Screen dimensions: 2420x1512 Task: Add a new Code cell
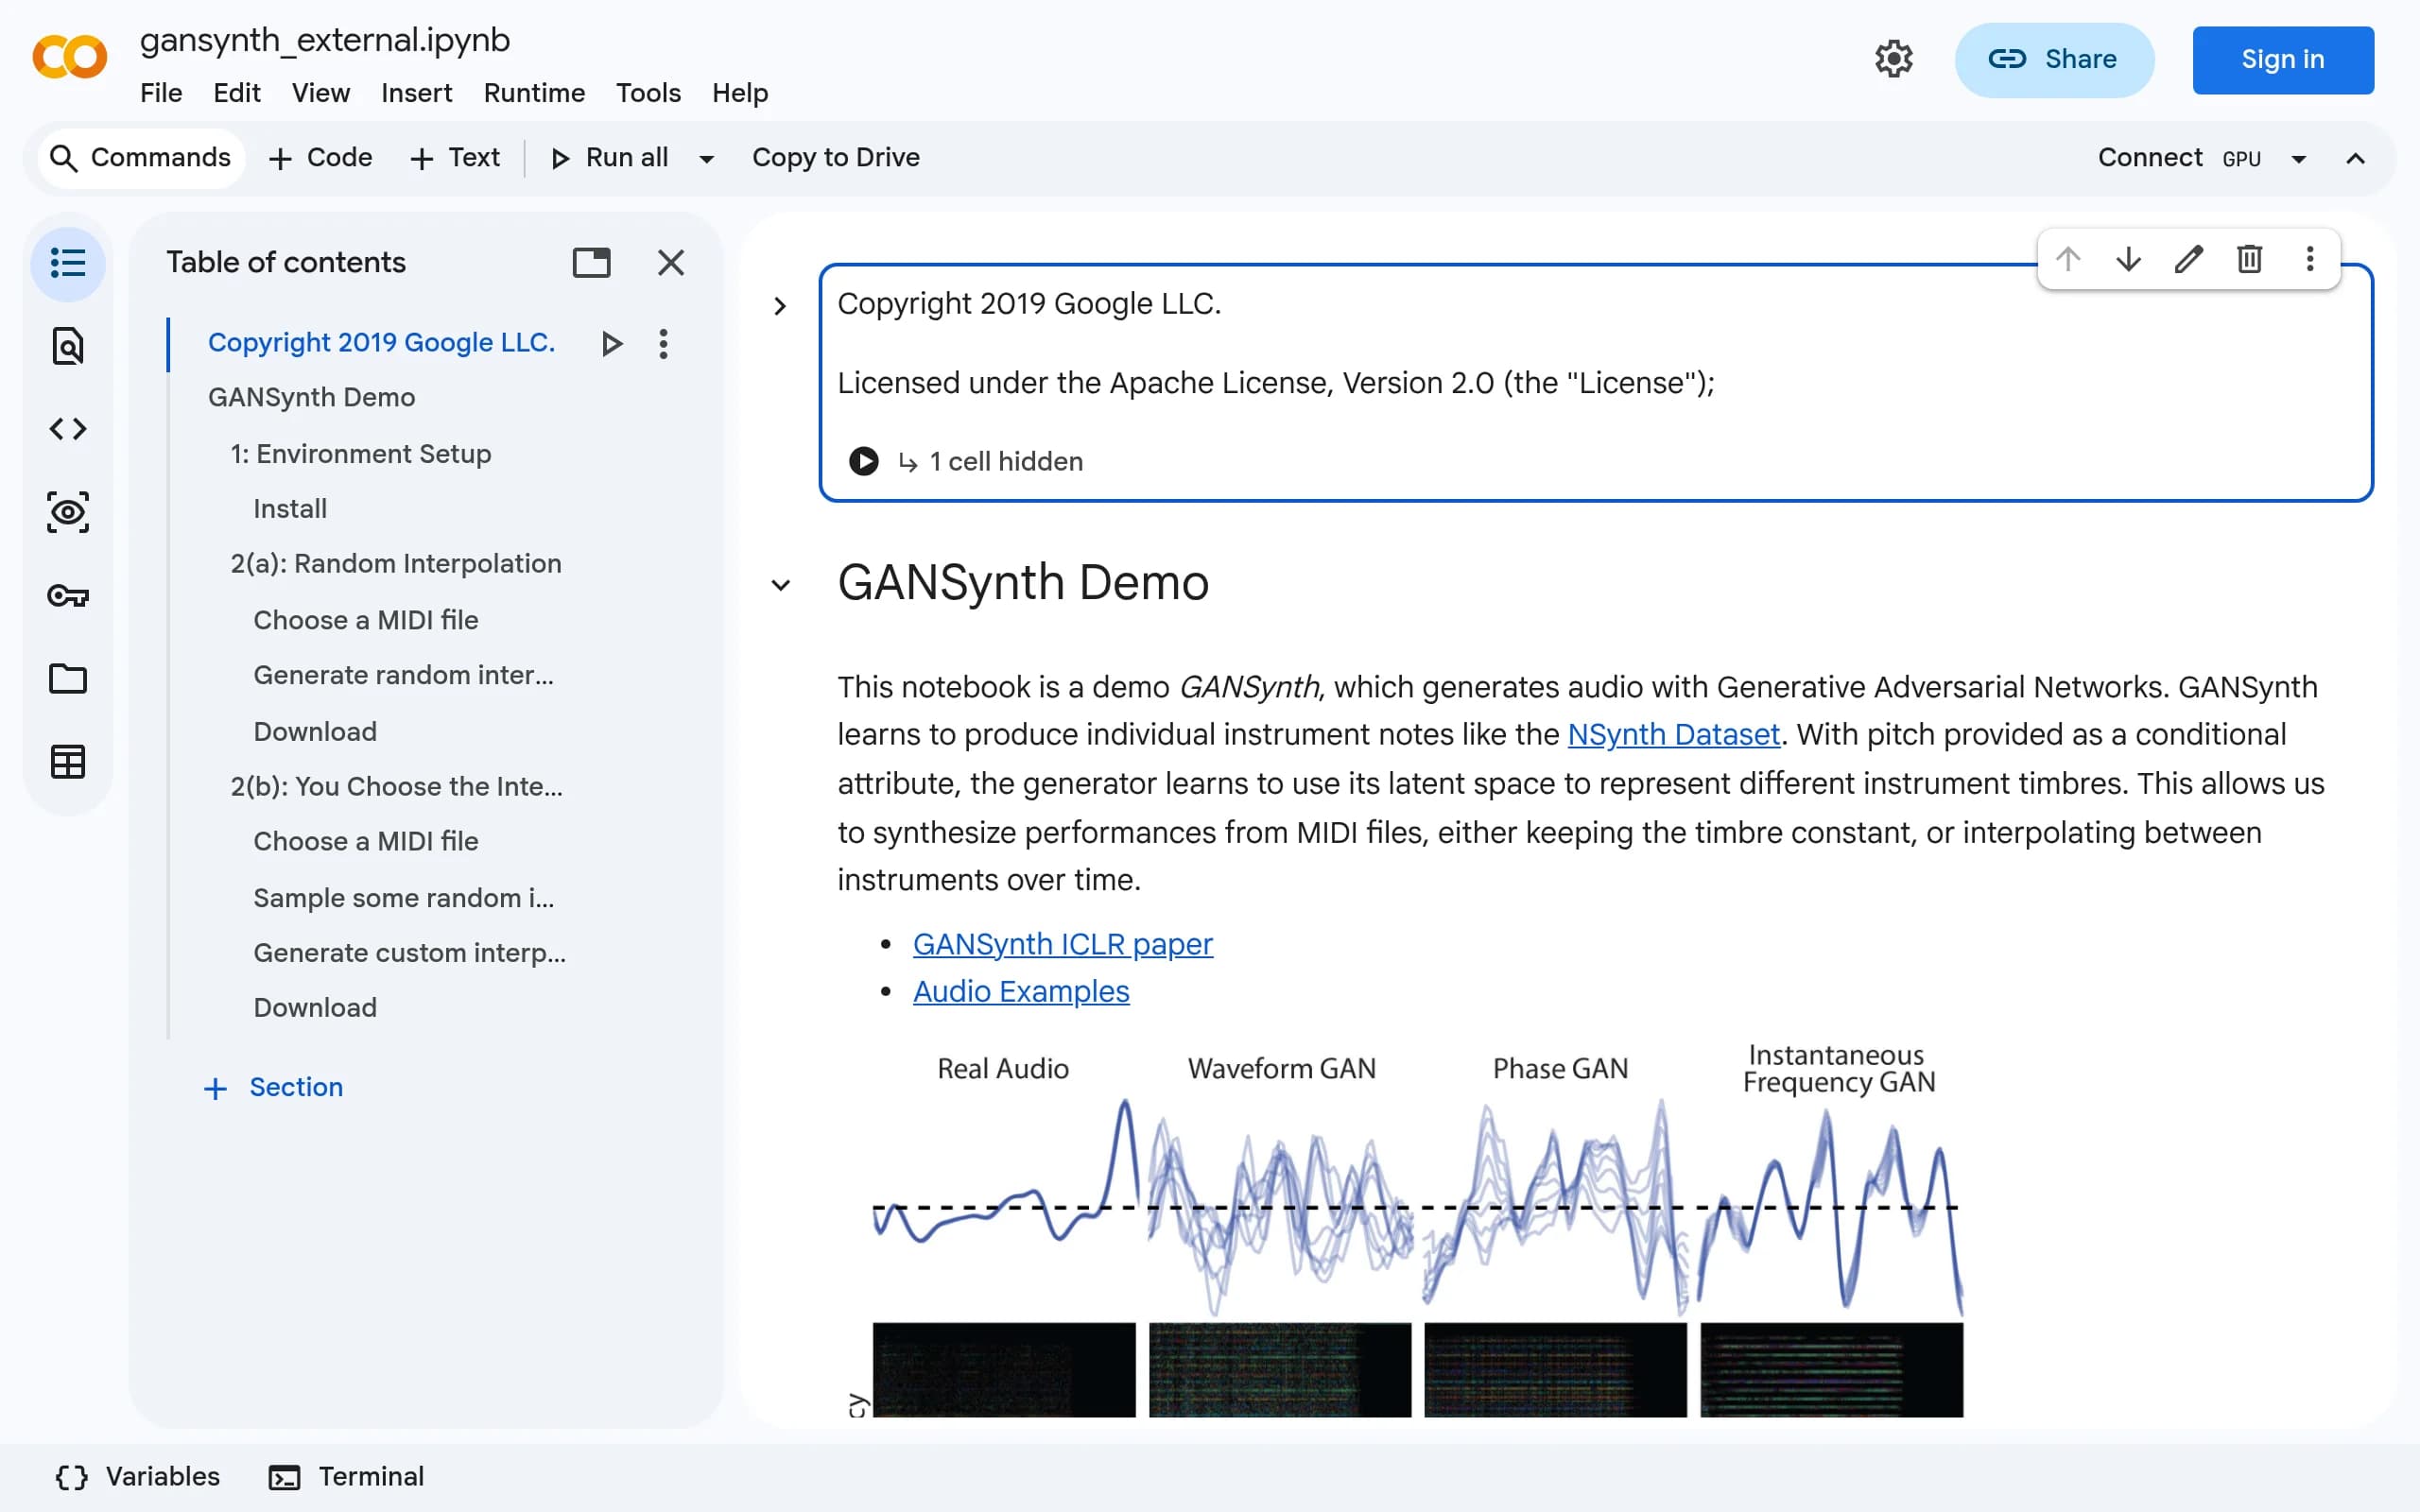coord(320,158)
